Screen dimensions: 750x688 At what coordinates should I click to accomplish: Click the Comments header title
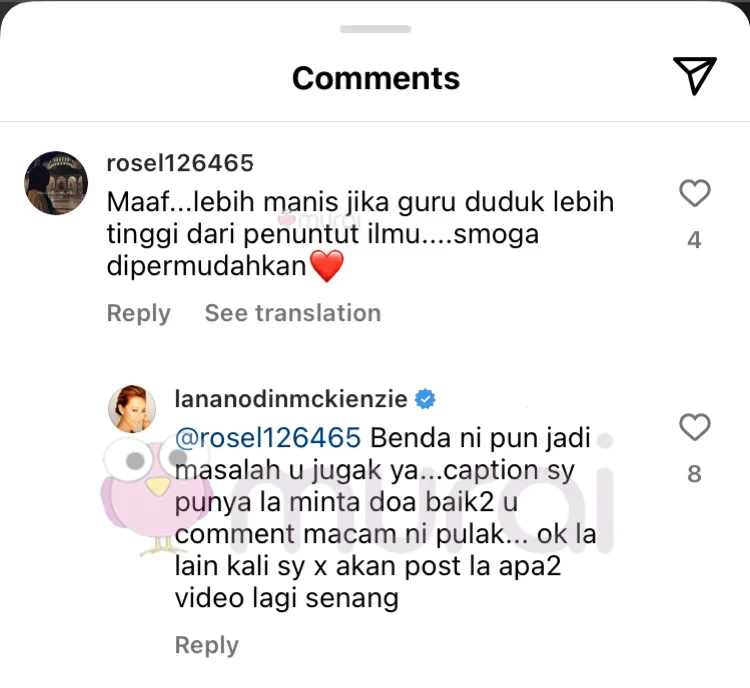(376, 78)
